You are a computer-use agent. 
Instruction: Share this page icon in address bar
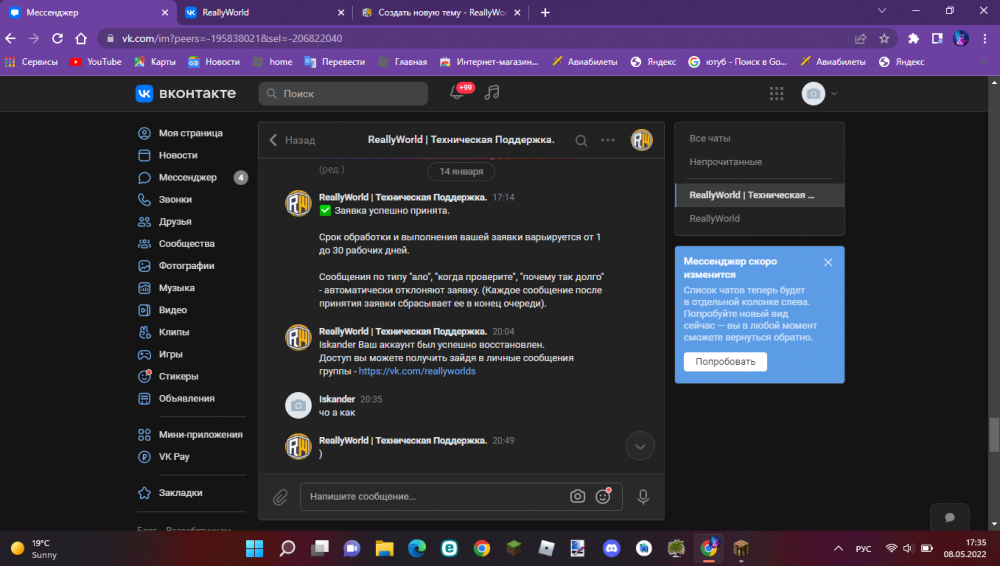coord(860,38)
